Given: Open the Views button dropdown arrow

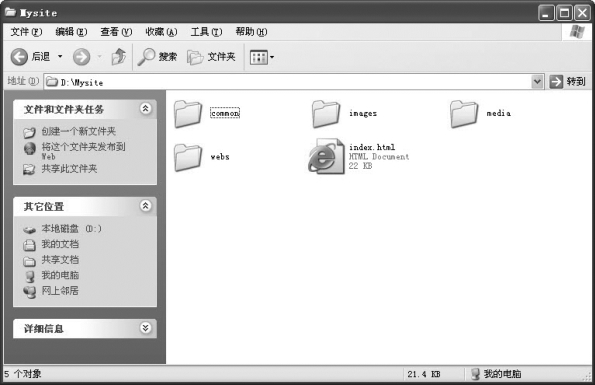Looking at the screenshot, I should pyautogui.click(x=272, y=58).
